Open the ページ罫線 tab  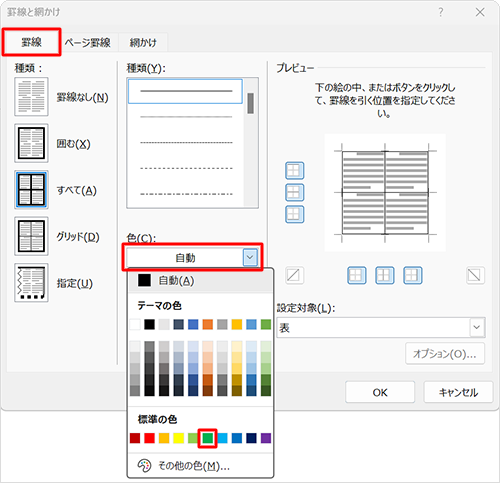[88, 43]
